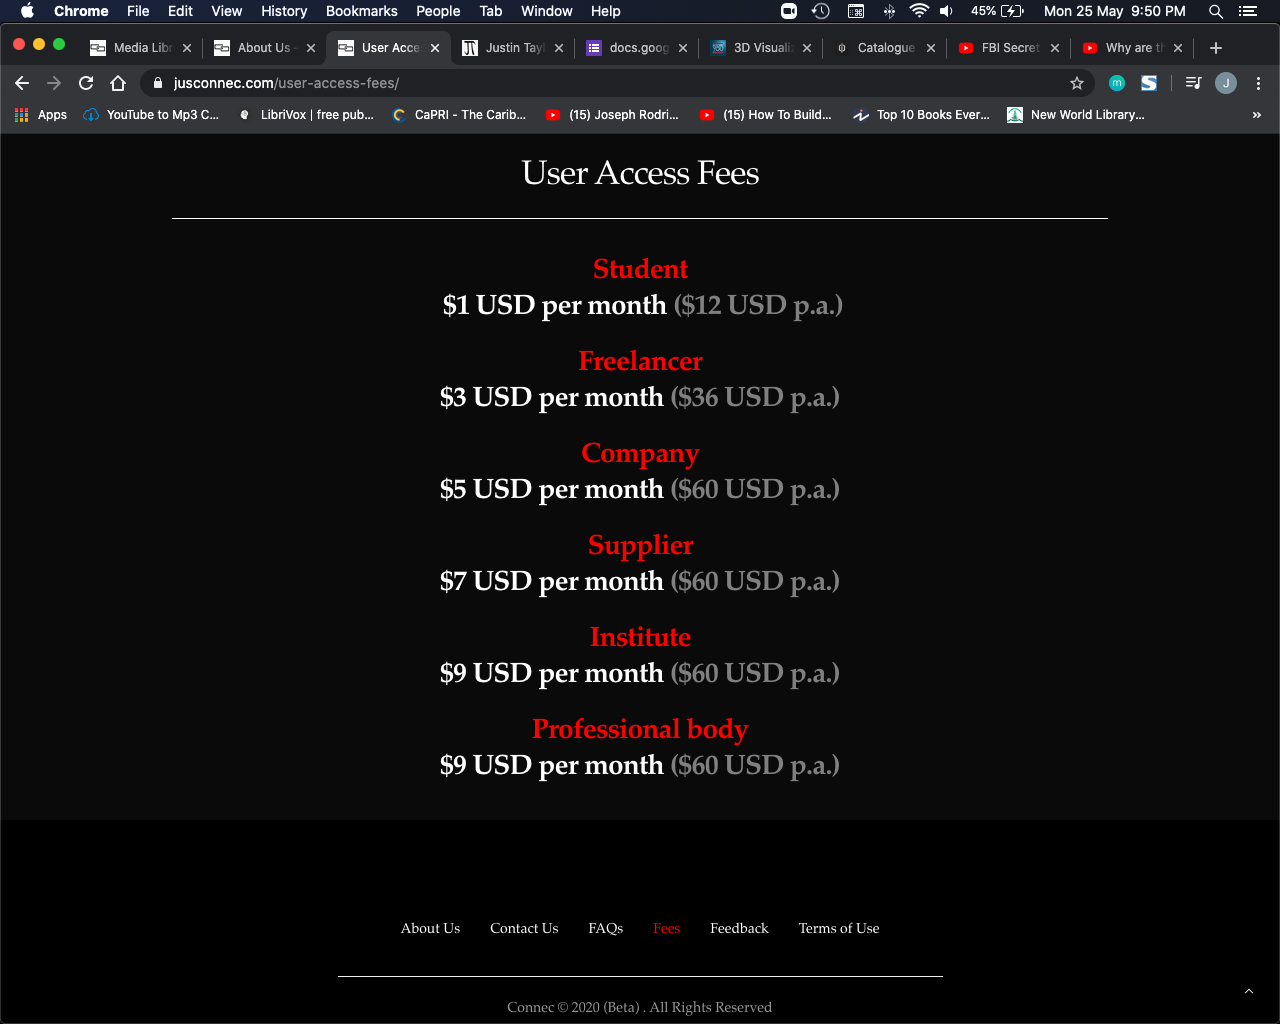Open the Terms of Use footer link

point(839,928)
